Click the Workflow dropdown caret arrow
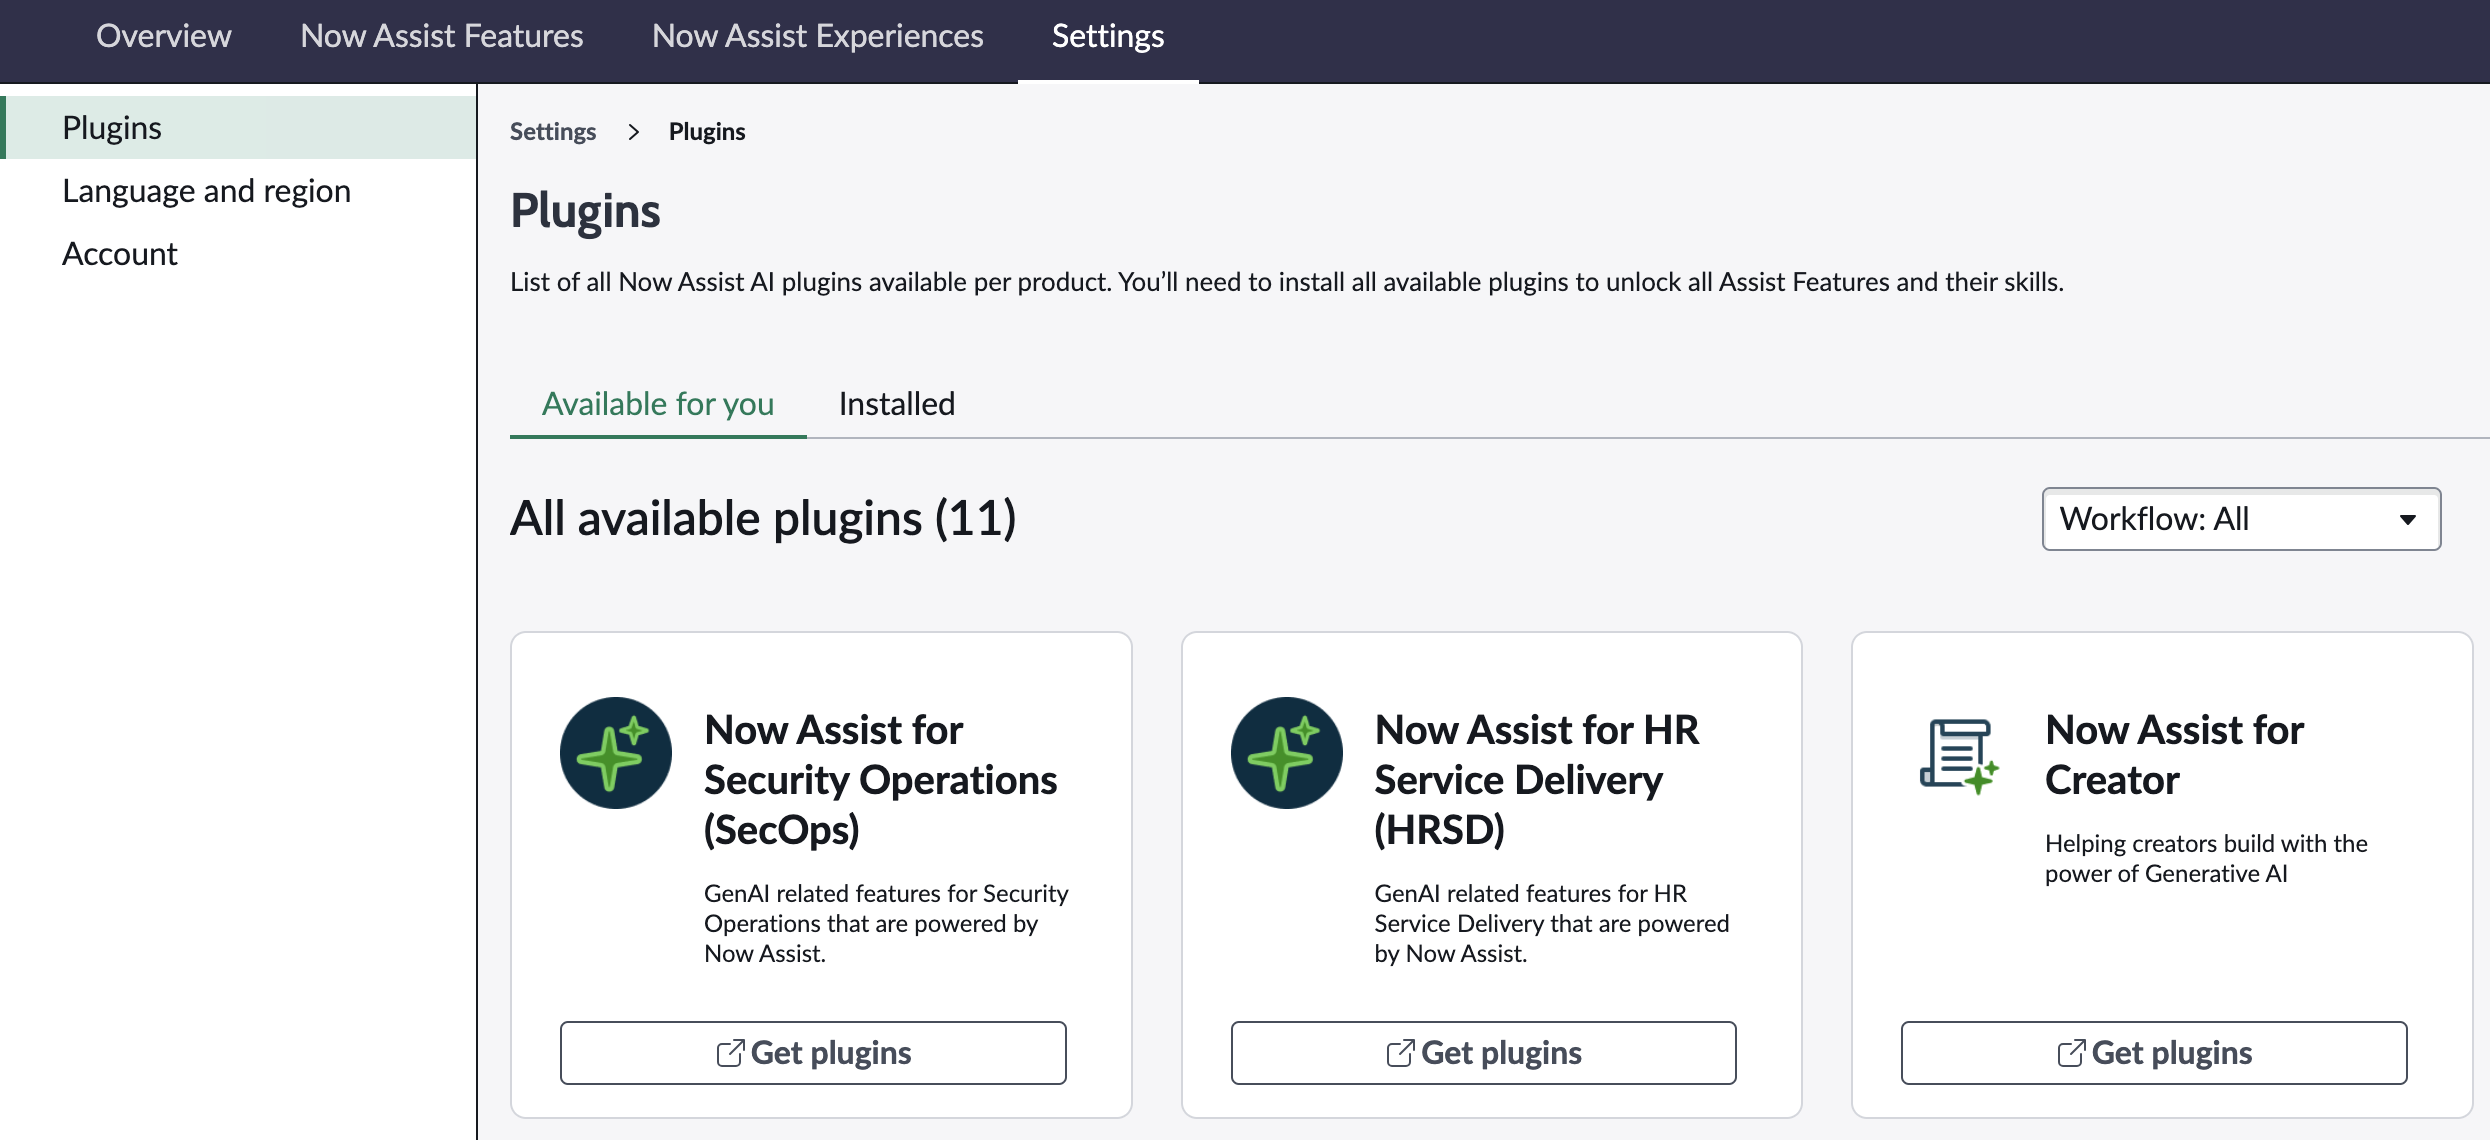This screenshot has width=2490, height=1140. [x=2408, y=520]
